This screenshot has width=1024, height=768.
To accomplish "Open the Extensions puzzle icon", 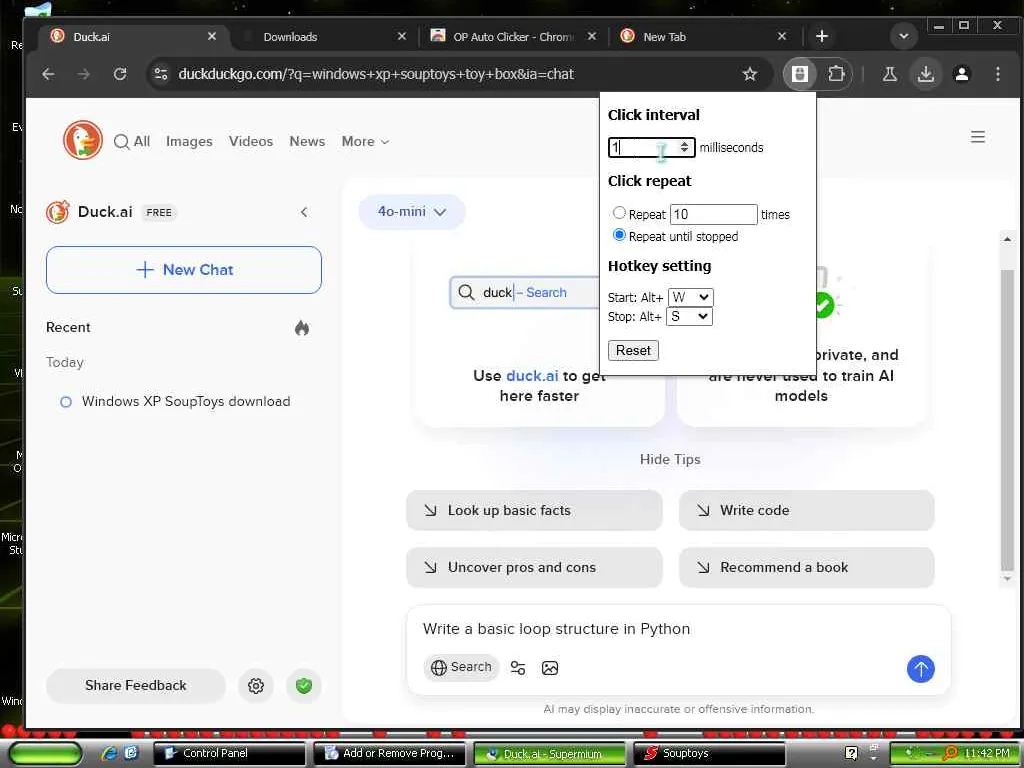I will point(836,74).
